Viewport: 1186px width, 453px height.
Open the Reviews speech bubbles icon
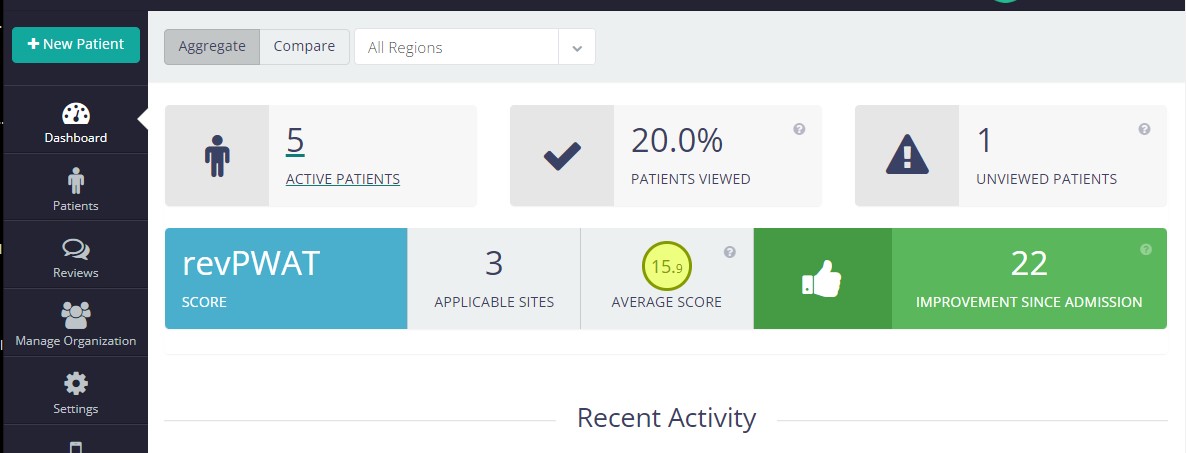(x=76, y=249)
